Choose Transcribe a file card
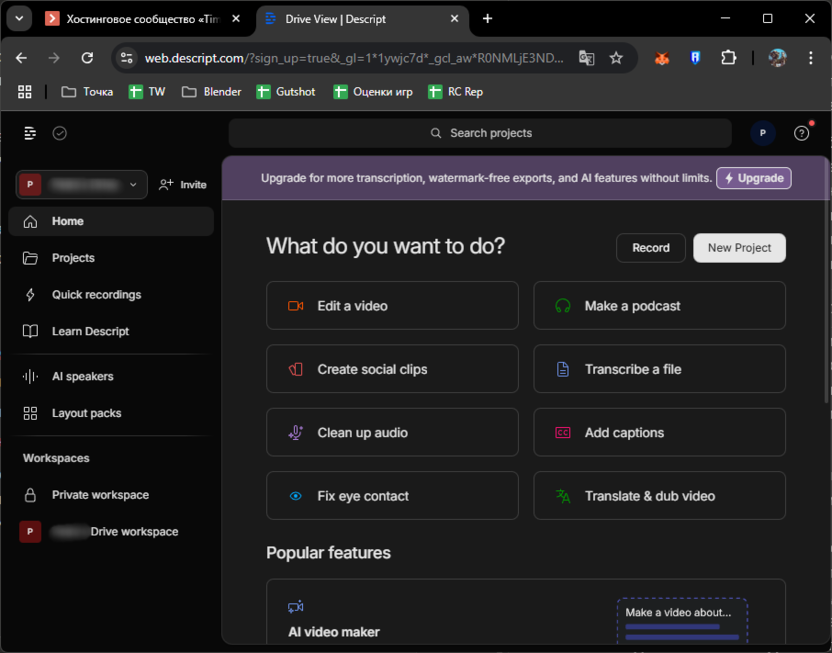832x653 pixels. tap(659, 369)
